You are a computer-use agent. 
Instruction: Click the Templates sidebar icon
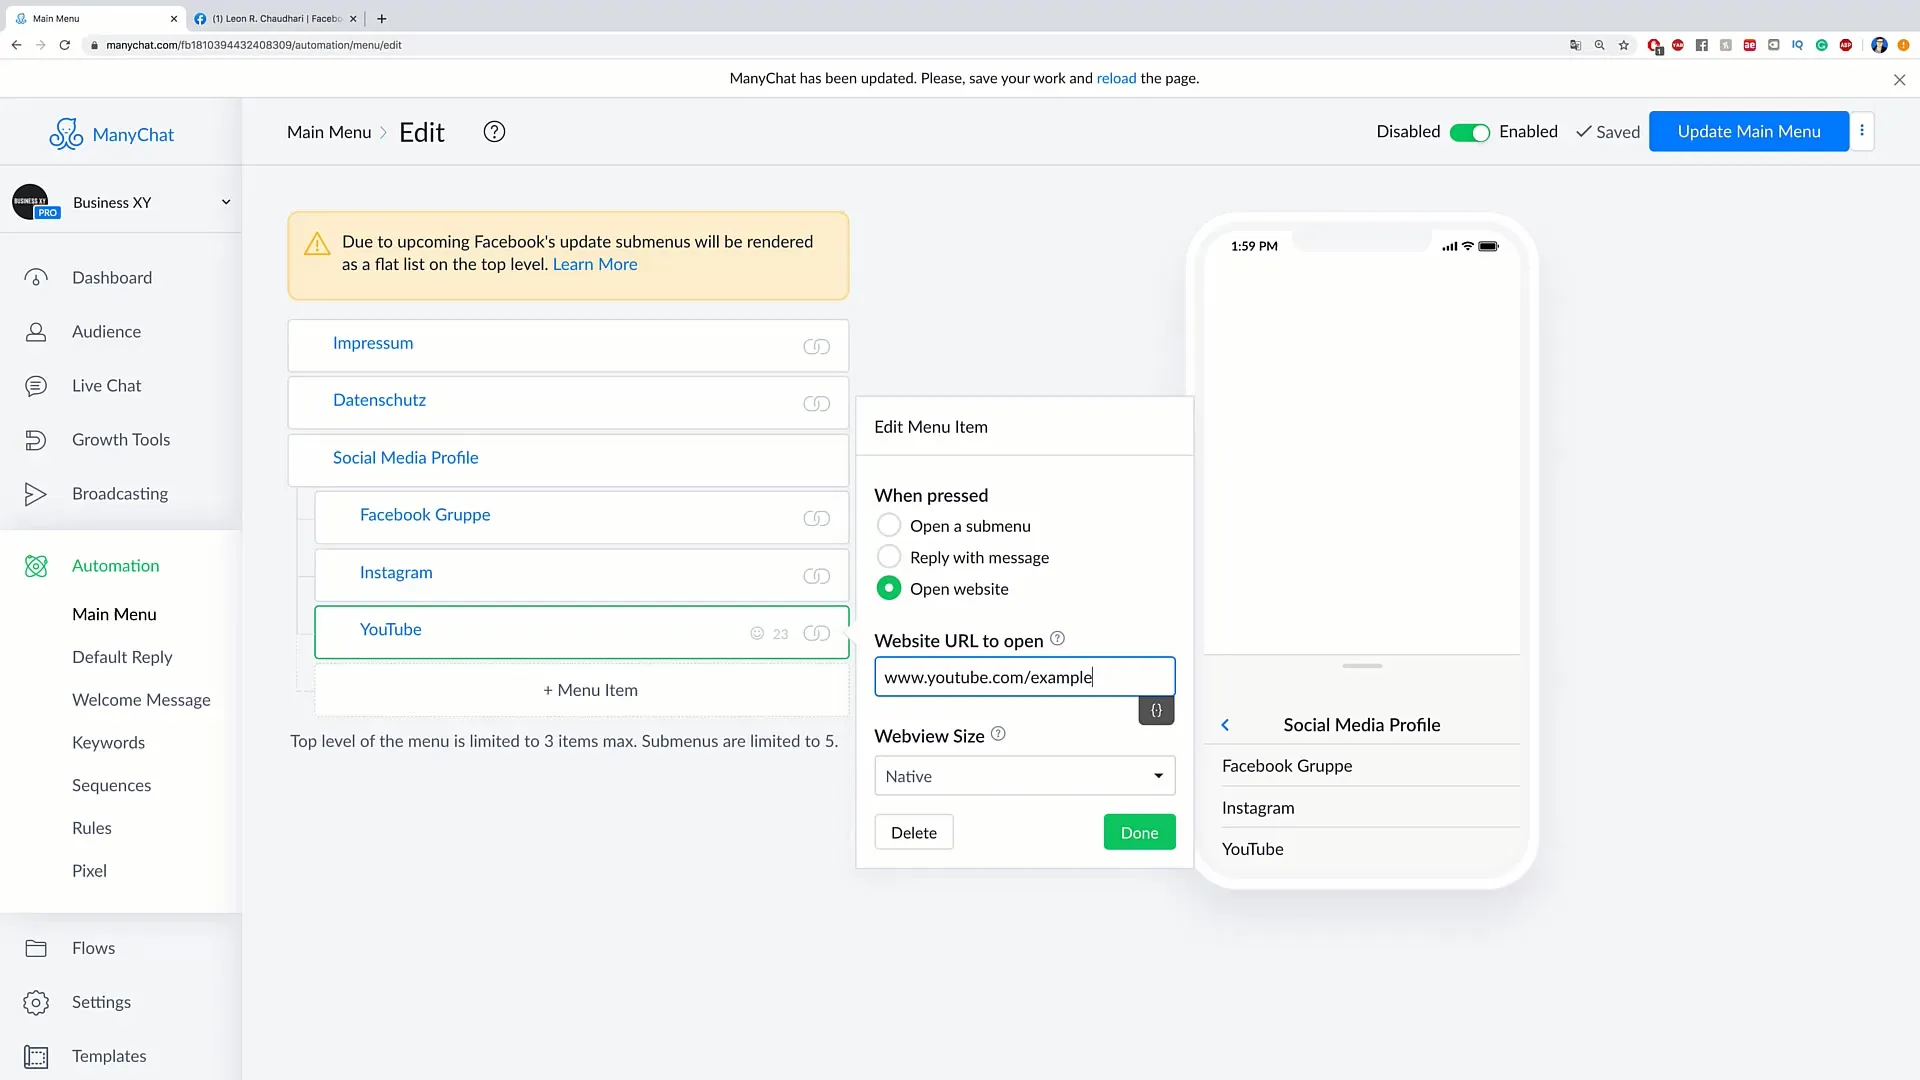click(x=36, y=1055)
